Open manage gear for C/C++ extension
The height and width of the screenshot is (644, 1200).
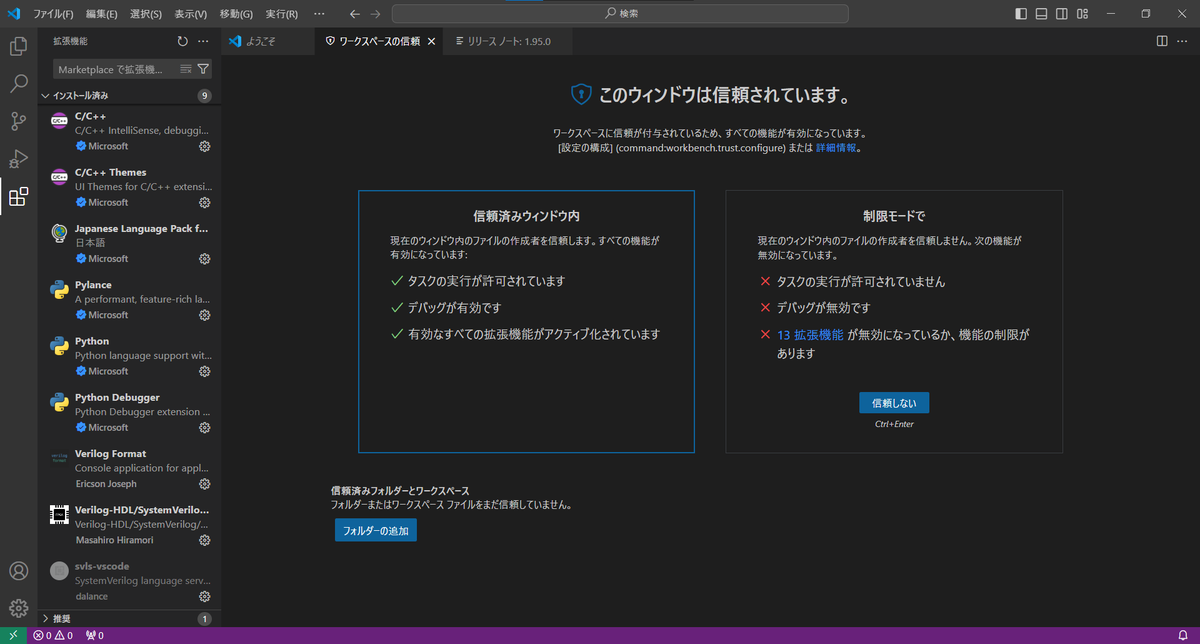(204, 146)
